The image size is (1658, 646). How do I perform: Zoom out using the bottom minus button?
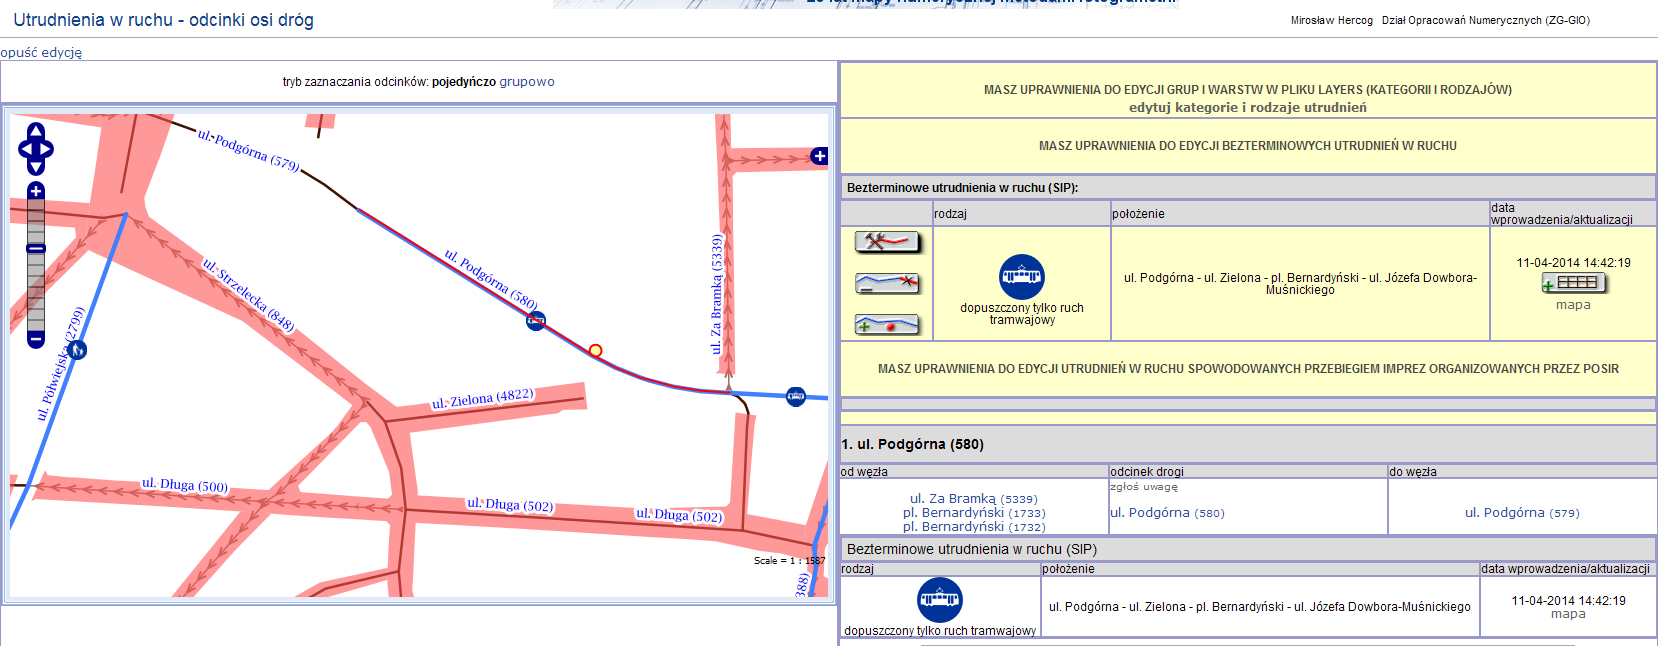tap(36, 340)
